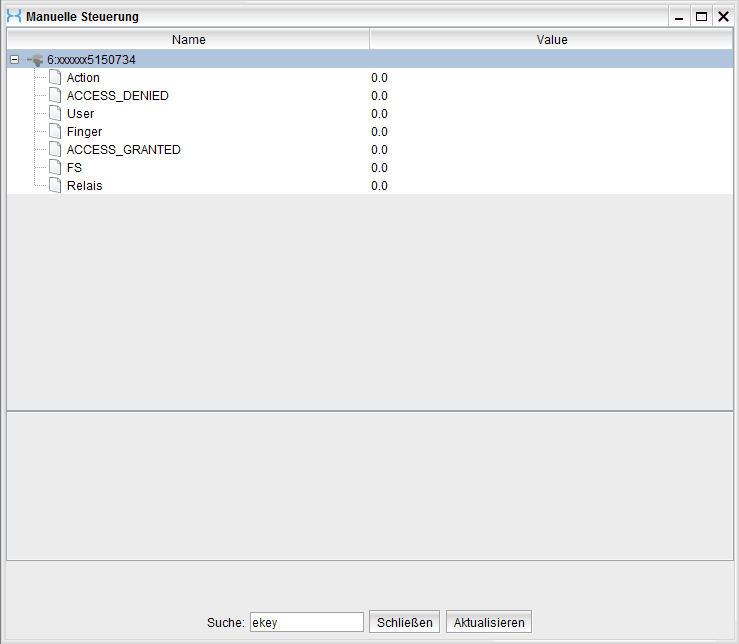The height and width of the screenshot is (644, 739).
Task: Click the document icon next to ACCESS_DENIED
Action: (55, 96)
